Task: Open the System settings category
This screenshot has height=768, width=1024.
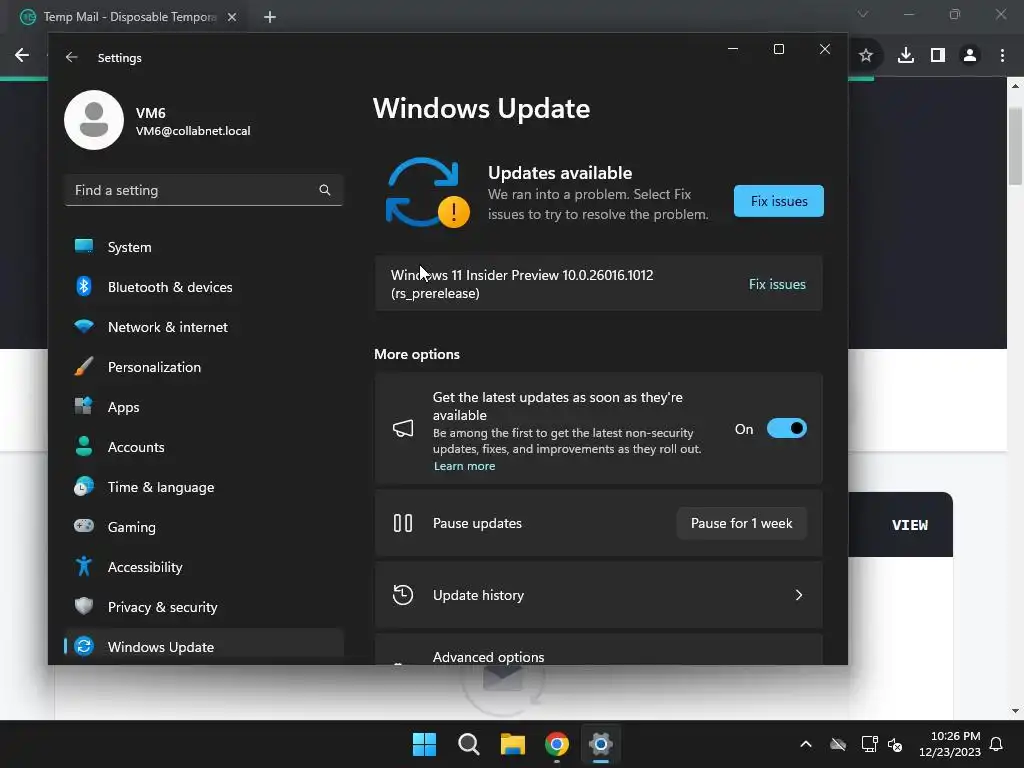Action: 204,247
